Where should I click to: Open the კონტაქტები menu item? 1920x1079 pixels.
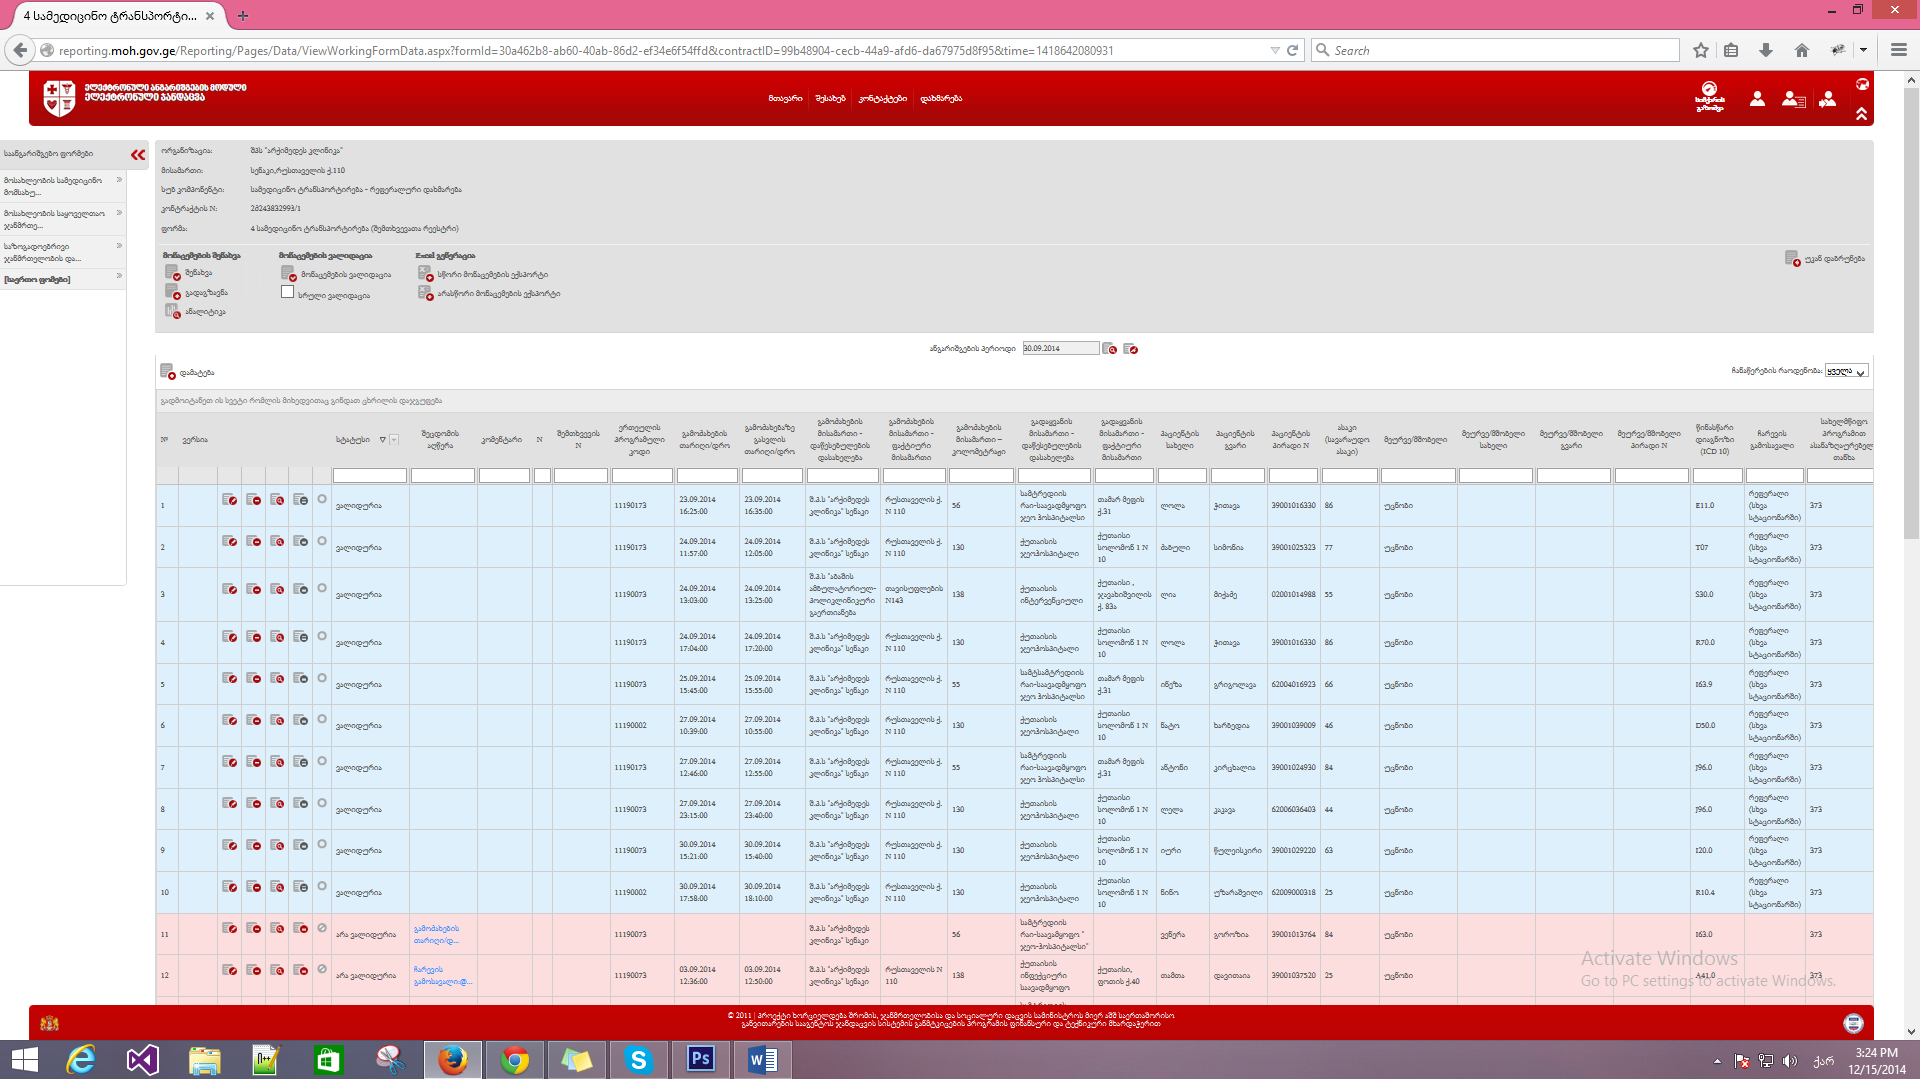[882, 99]
